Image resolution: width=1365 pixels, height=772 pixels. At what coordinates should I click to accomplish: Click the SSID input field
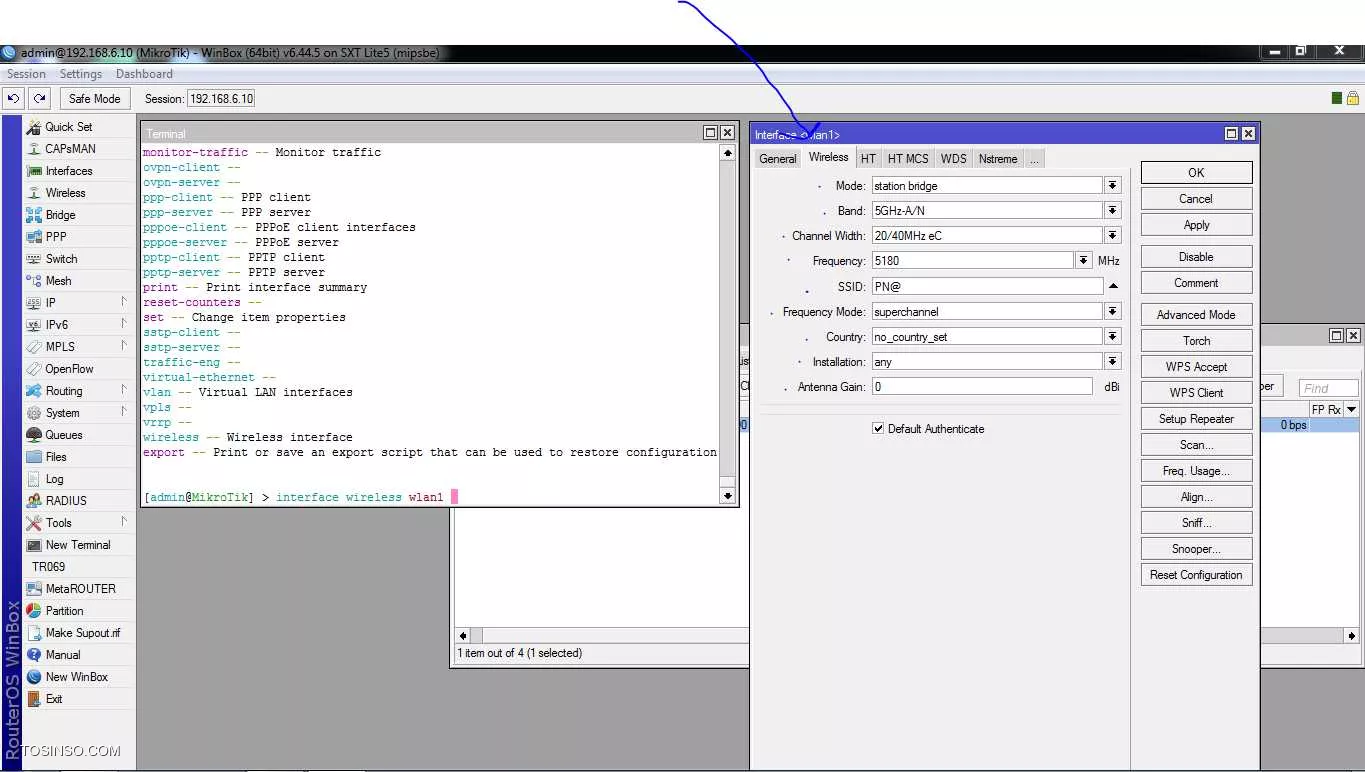(x=987, y=286)
